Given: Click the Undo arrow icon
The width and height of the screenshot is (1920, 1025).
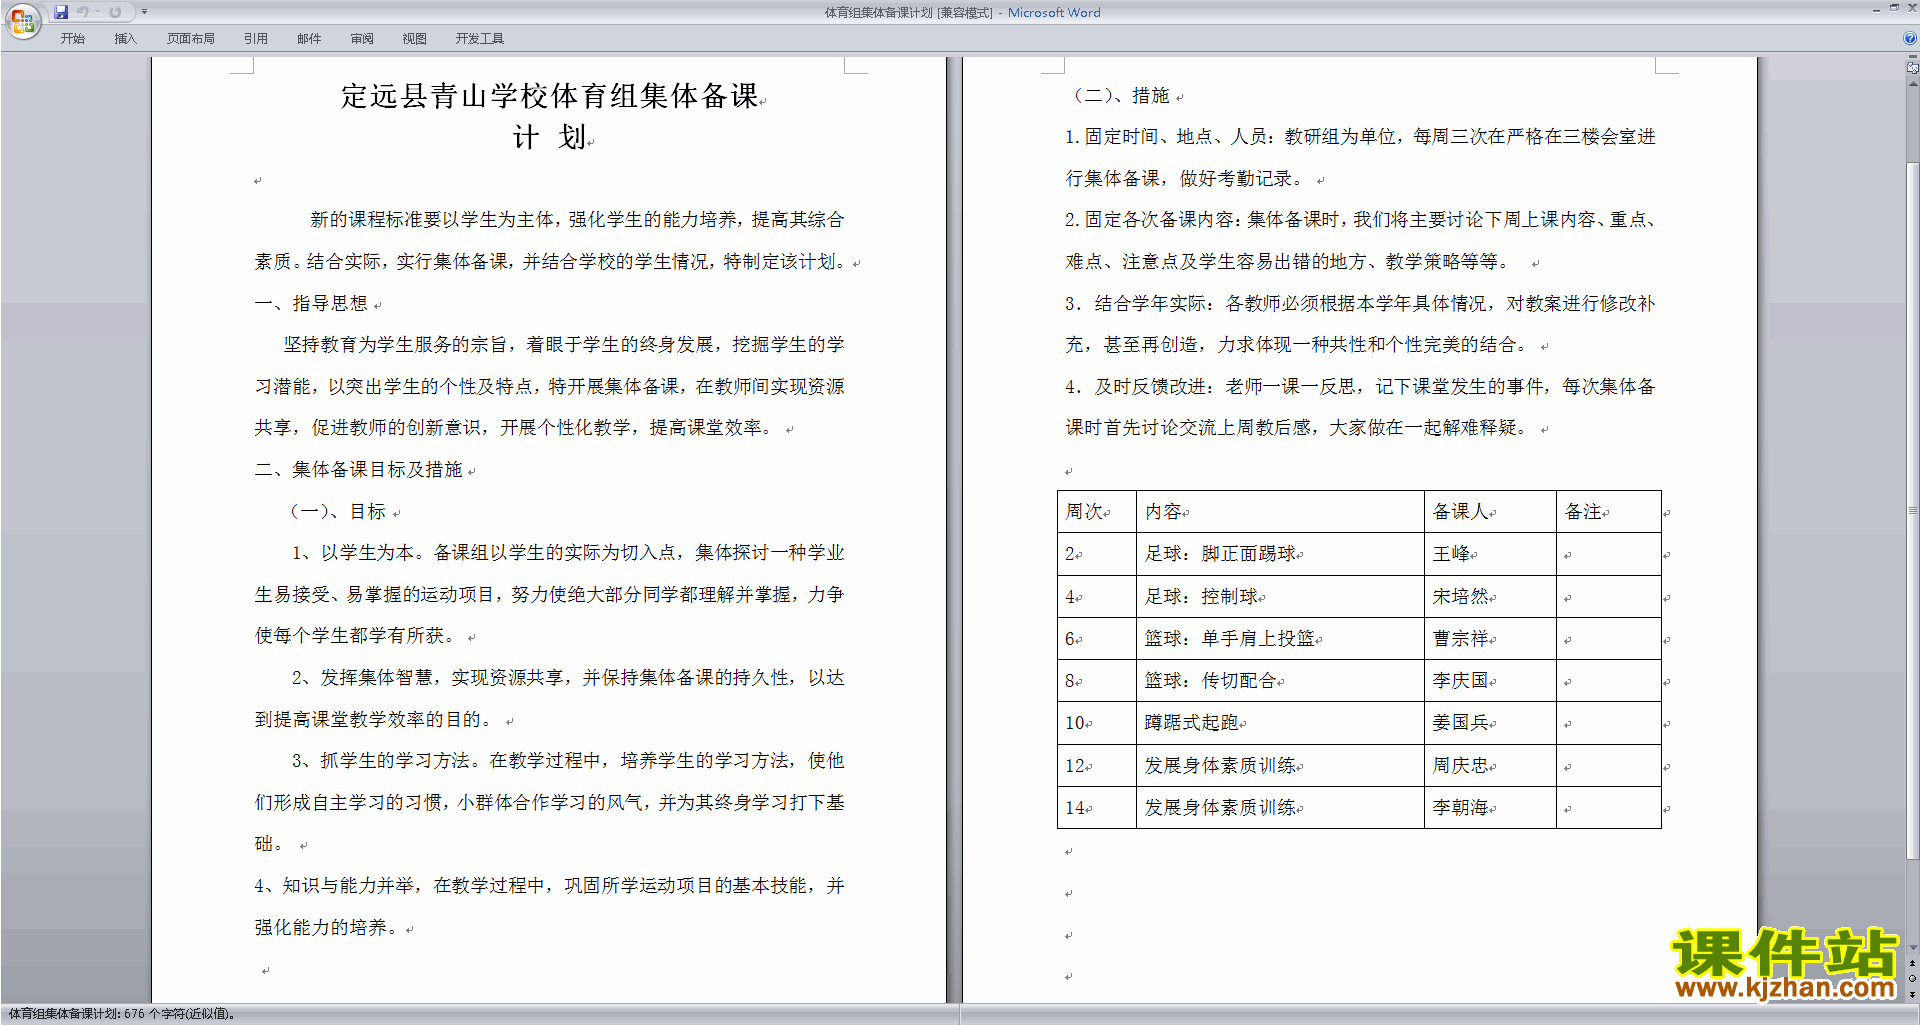Looking at the screenshot, I should [83, 12].
